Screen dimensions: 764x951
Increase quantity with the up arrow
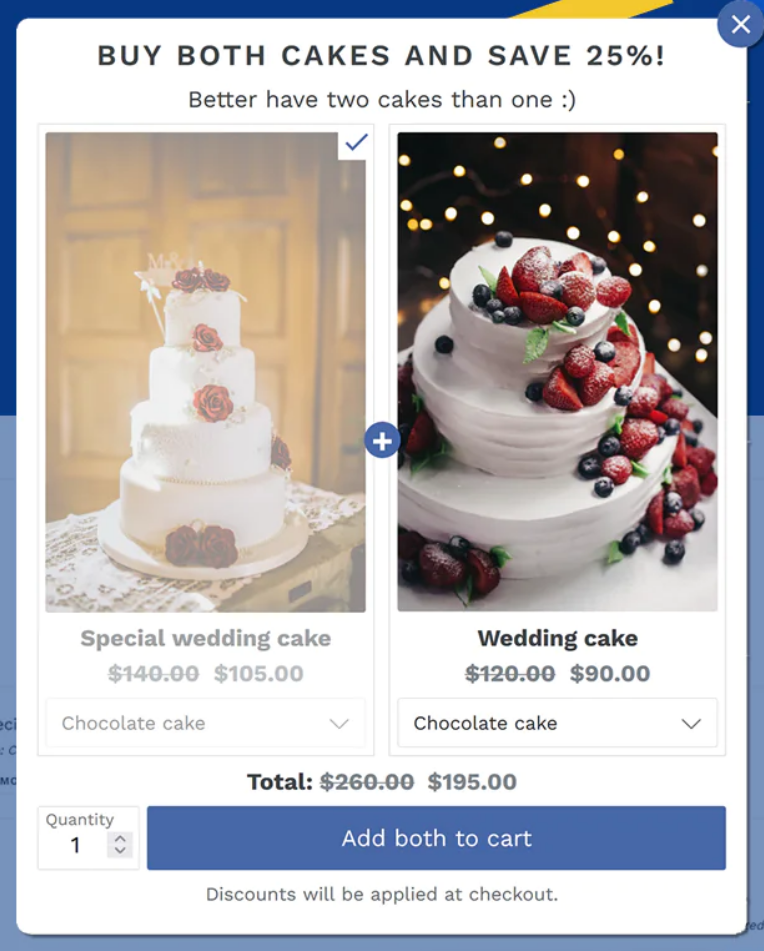click(120, 839)
